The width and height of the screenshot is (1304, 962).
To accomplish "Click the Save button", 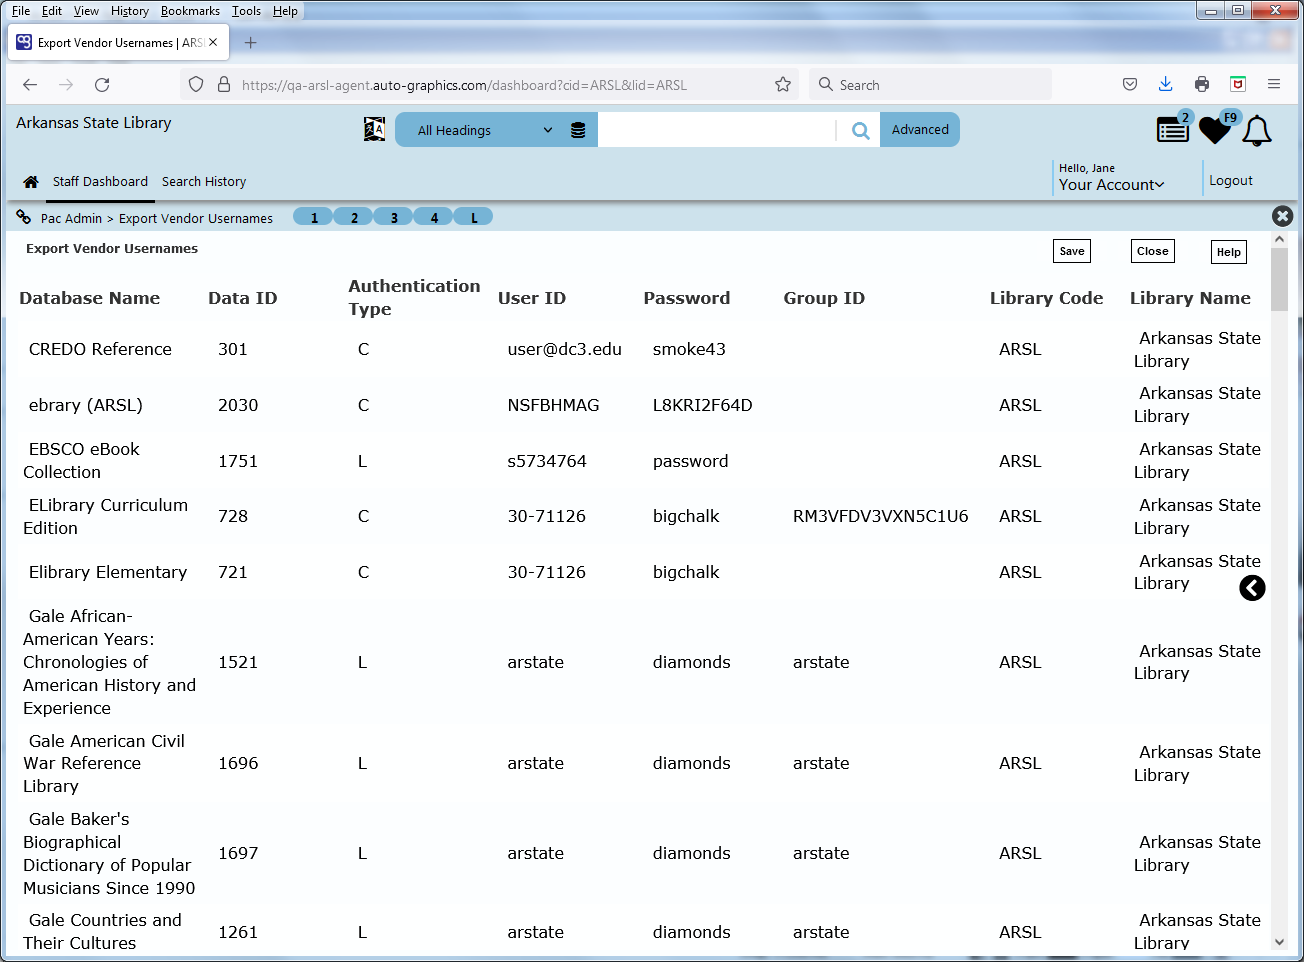I will coord(1072,251).
